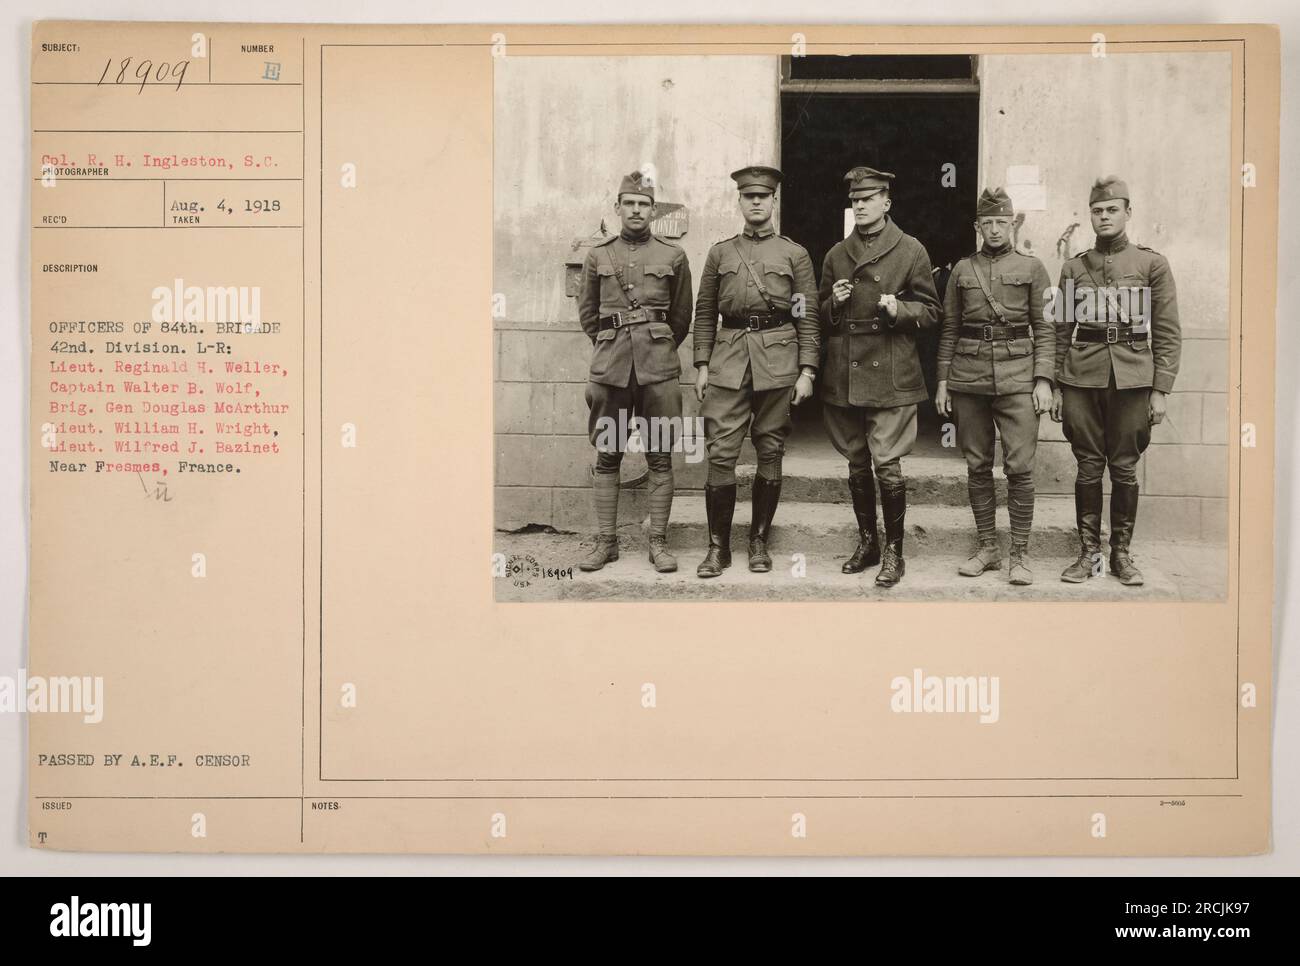Viewport: 1300px width, 966px height.
Task: Click the 'NUMBER' field label
Action: click(x=256, y=48)
